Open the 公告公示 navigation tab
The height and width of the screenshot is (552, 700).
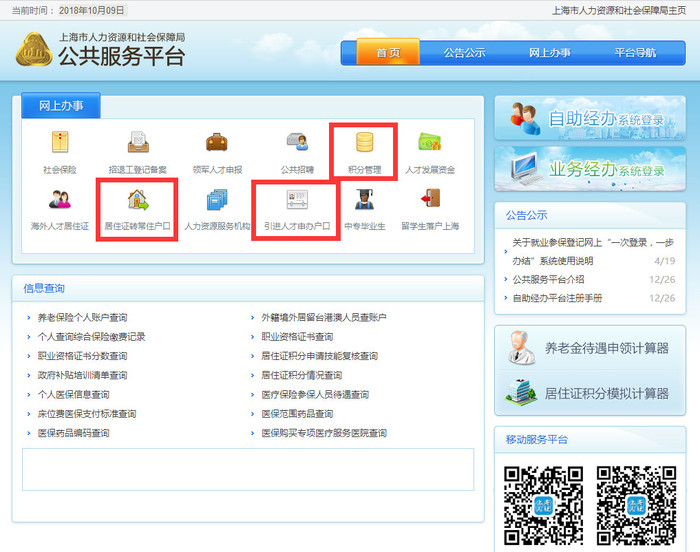click(x=464, y=53)
